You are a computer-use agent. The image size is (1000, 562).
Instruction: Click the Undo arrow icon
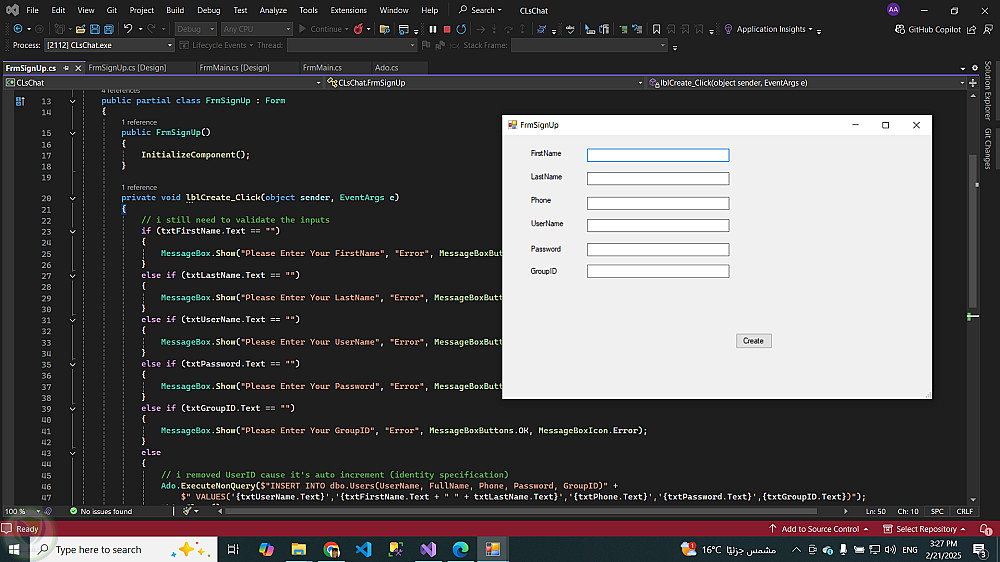(129, 30)
